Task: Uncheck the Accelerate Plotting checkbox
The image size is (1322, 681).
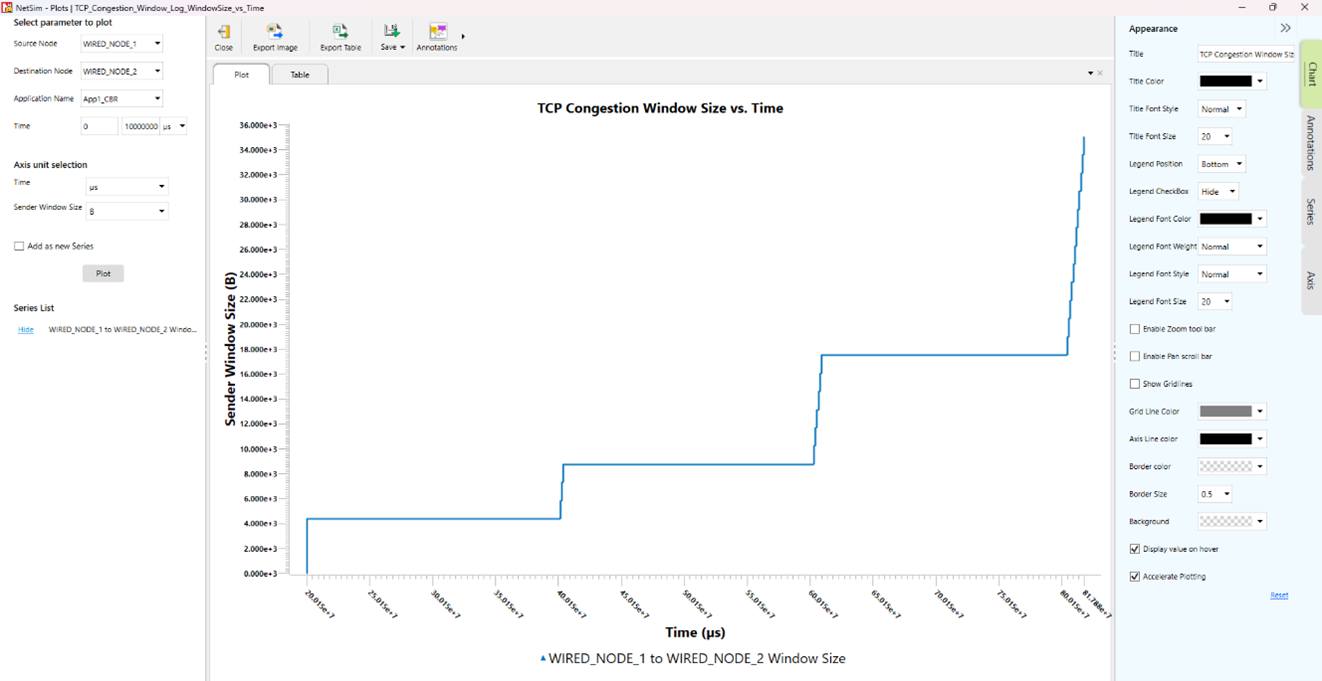Action: point(1135,577)
